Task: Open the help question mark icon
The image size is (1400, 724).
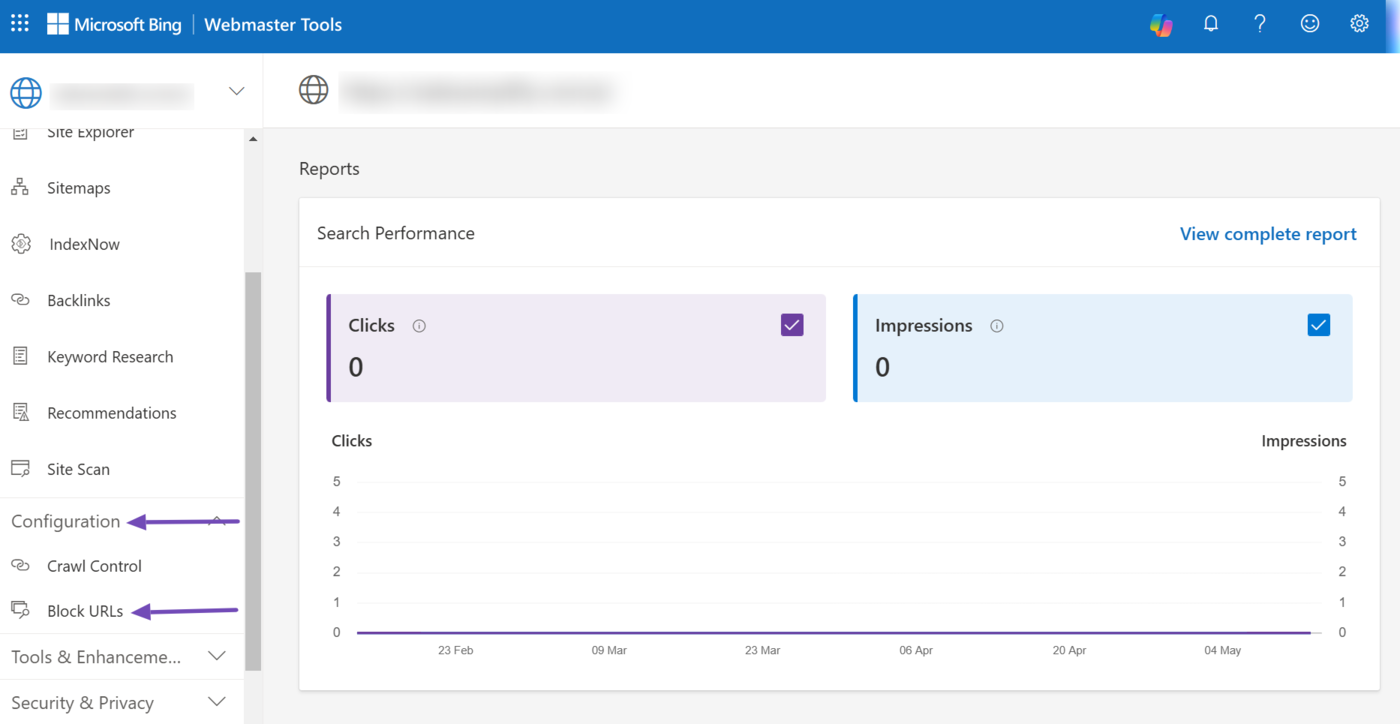Action: tap(1260, 24)
